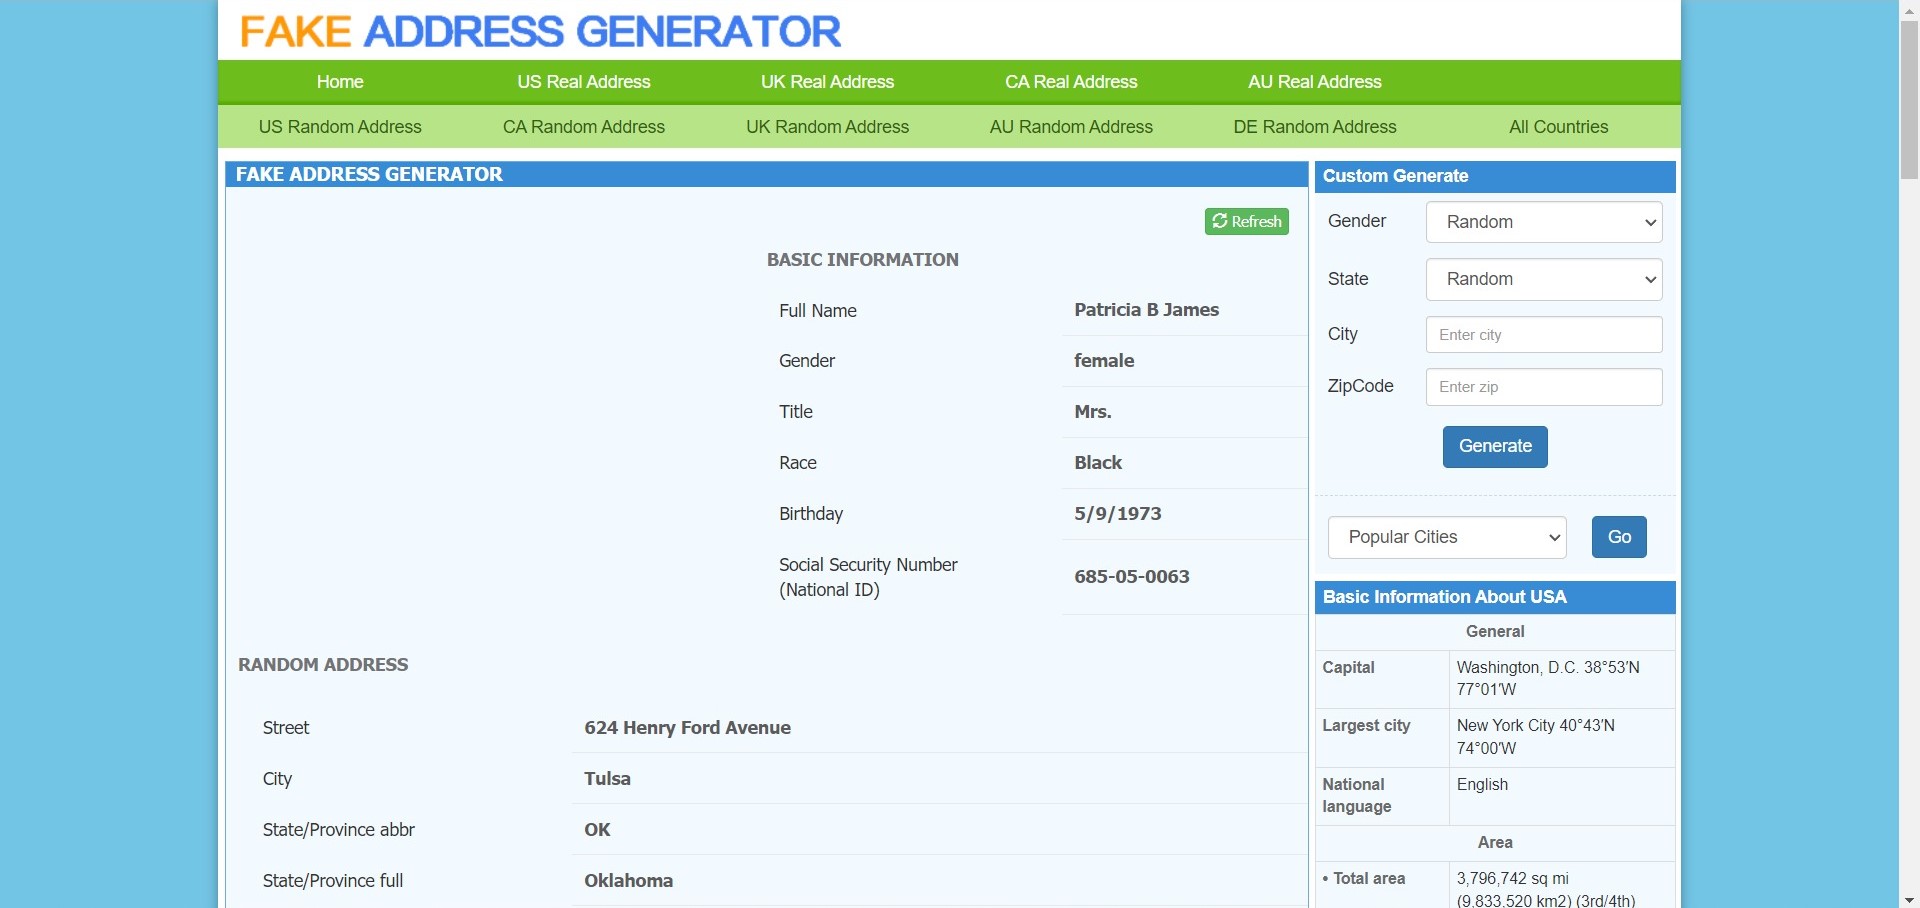
Task: Open the State dropdown
Action: tap(1543, 279)
